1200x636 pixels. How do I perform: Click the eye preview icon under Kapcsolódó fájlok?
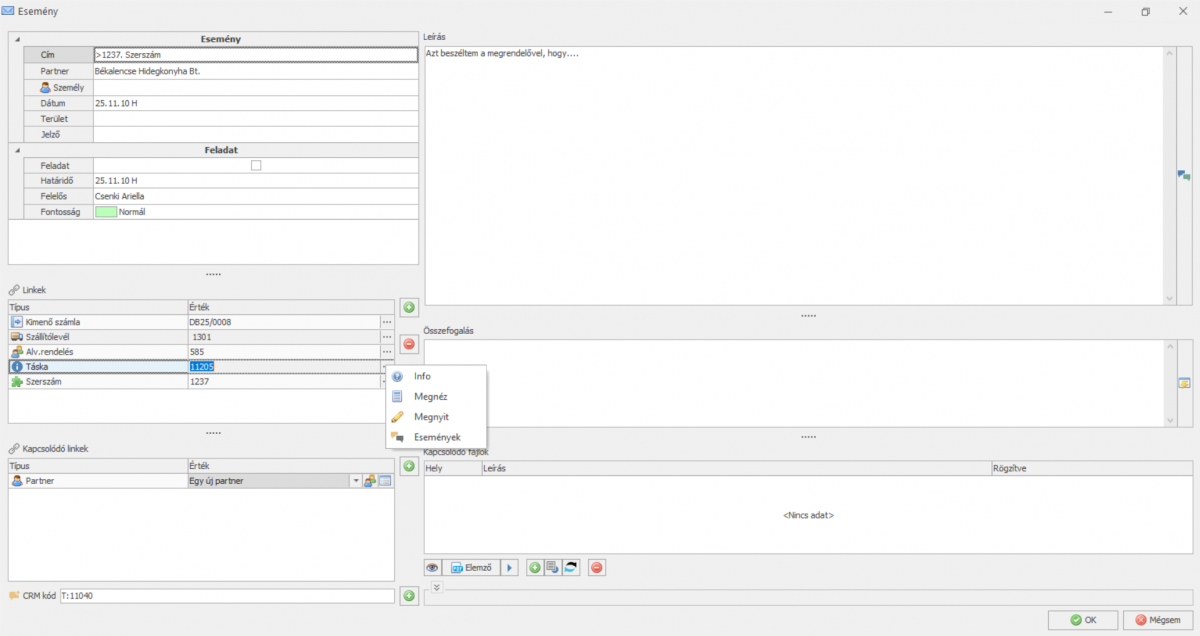tap(433, 568)
